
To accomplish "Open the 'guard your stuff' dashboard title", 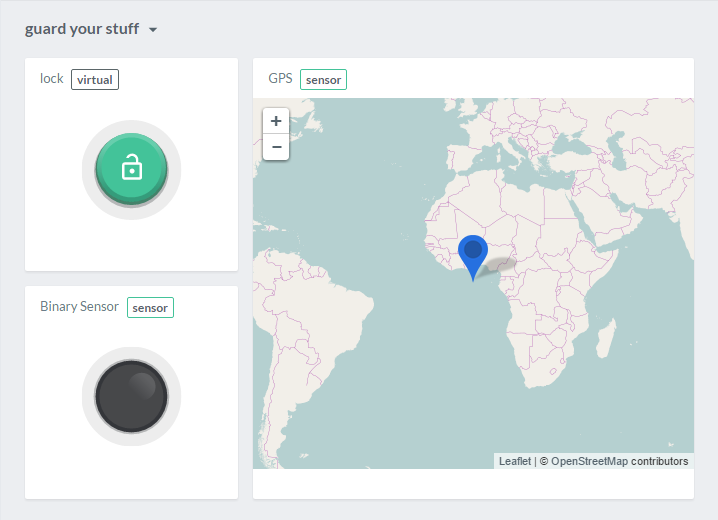I will (82, 29).
